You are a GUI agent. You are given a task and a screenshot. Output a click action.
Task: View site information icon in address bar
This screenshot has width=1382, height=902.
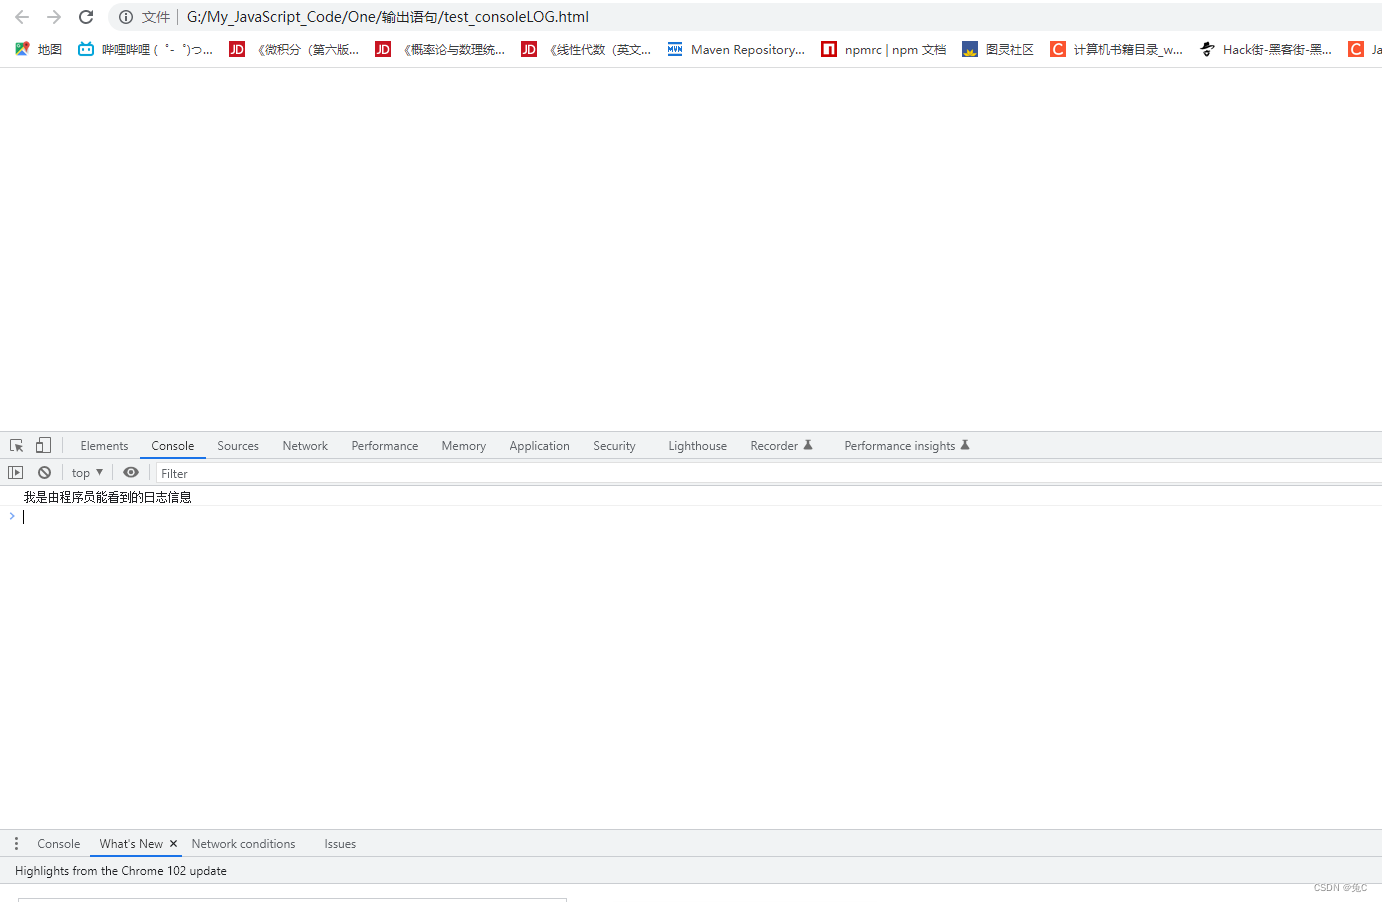pos(126,17)
